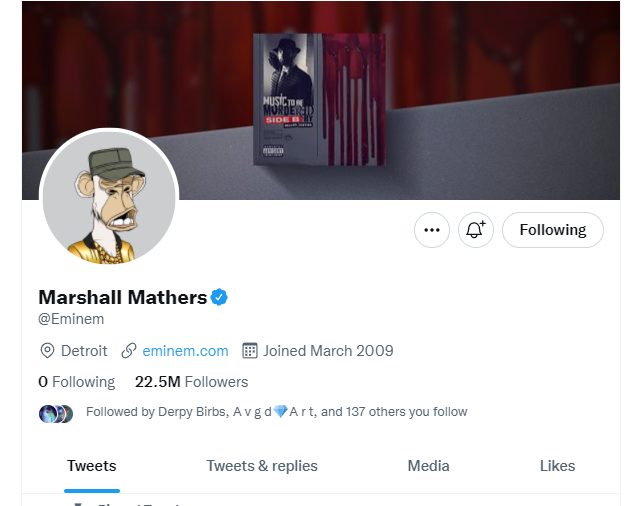Screen dimensions: 640x506
Task: Click the small mutual follower avatars
Action: pyautogui.click(x=56, y=413)
